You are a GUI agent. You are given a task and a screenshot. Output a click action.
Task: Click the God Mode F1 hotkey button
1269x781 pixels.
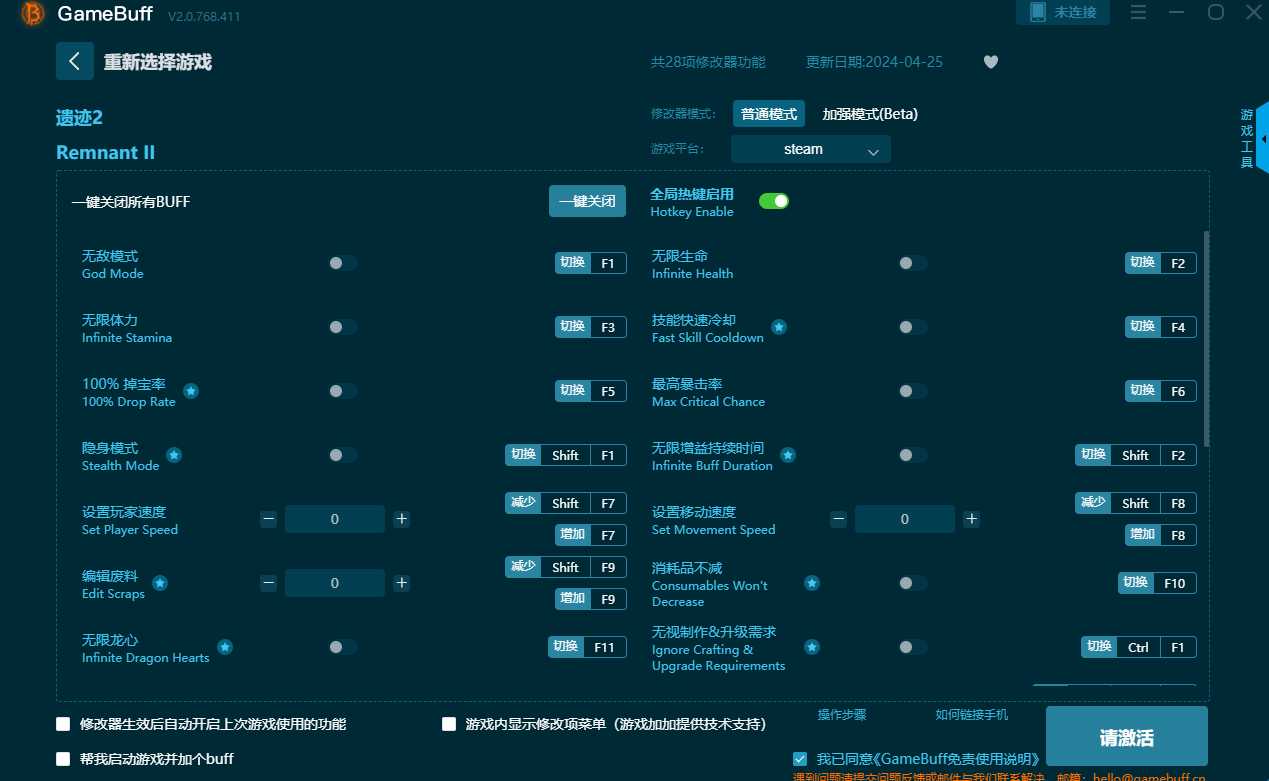point(591,263)
